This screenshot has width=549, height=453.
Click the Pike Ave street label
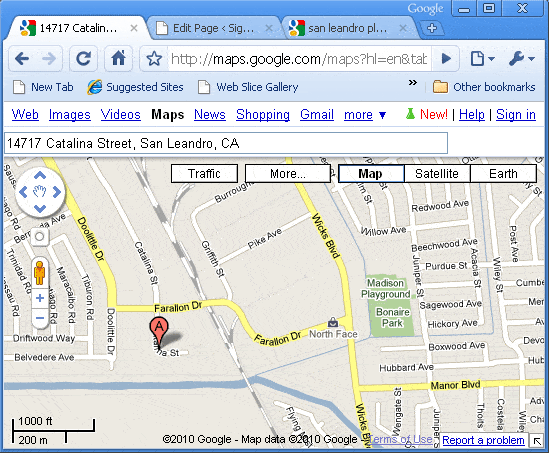(x=265, y=238)
